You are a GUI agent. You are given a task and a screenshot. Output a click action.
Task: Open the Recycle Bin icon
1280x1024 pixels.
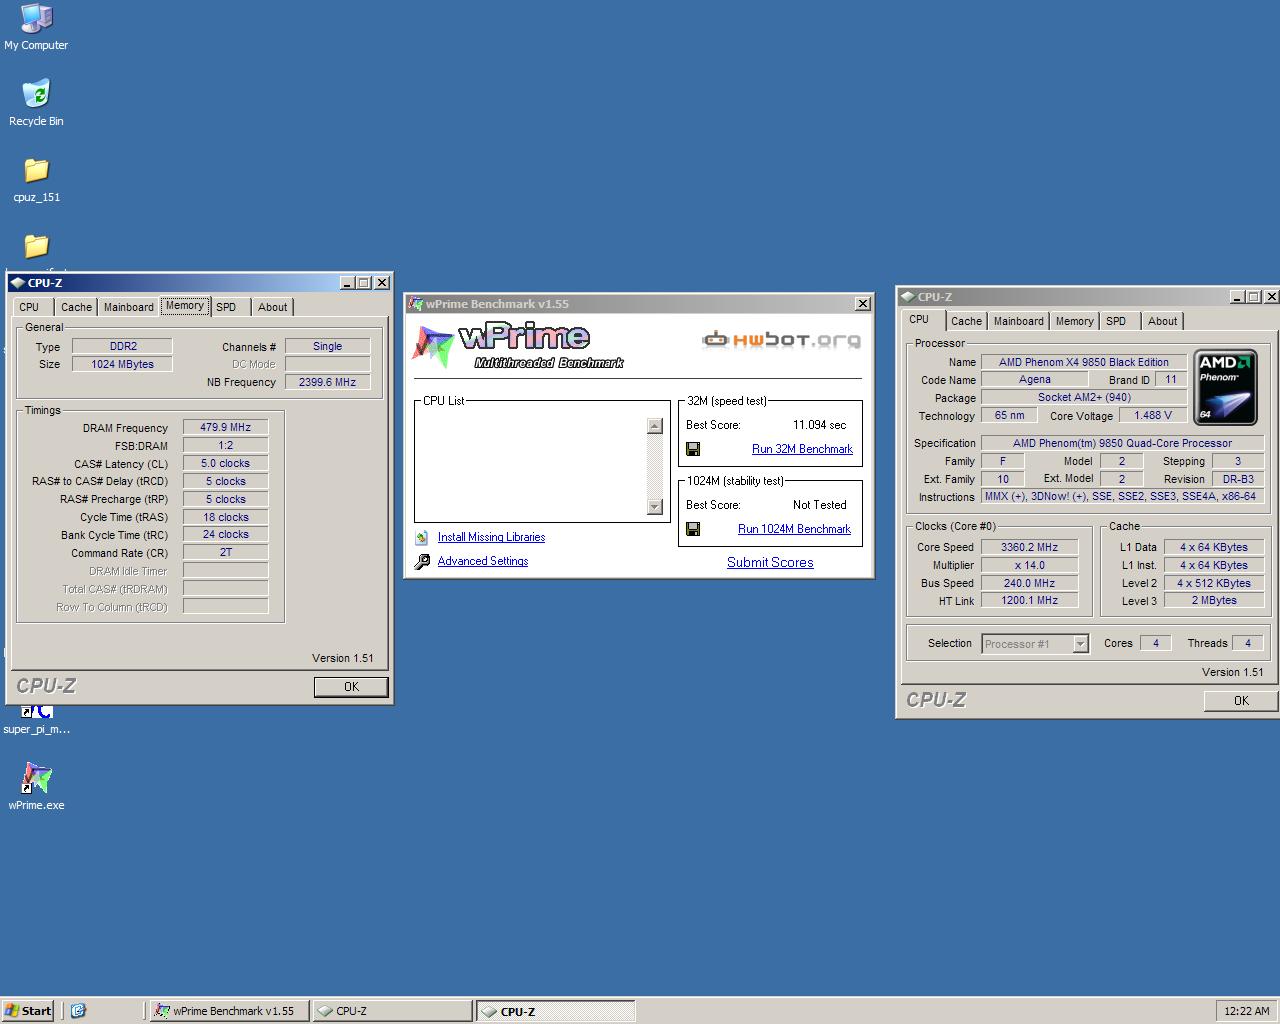(x=36, y=103)
